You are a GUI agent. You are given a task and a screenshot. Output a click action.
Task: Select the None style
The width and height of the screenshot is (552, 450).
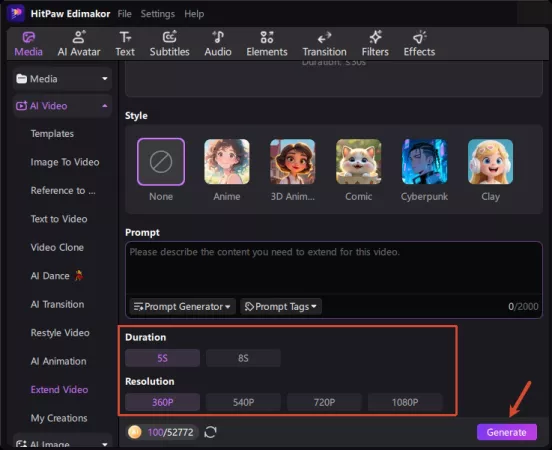coord(161,162)
